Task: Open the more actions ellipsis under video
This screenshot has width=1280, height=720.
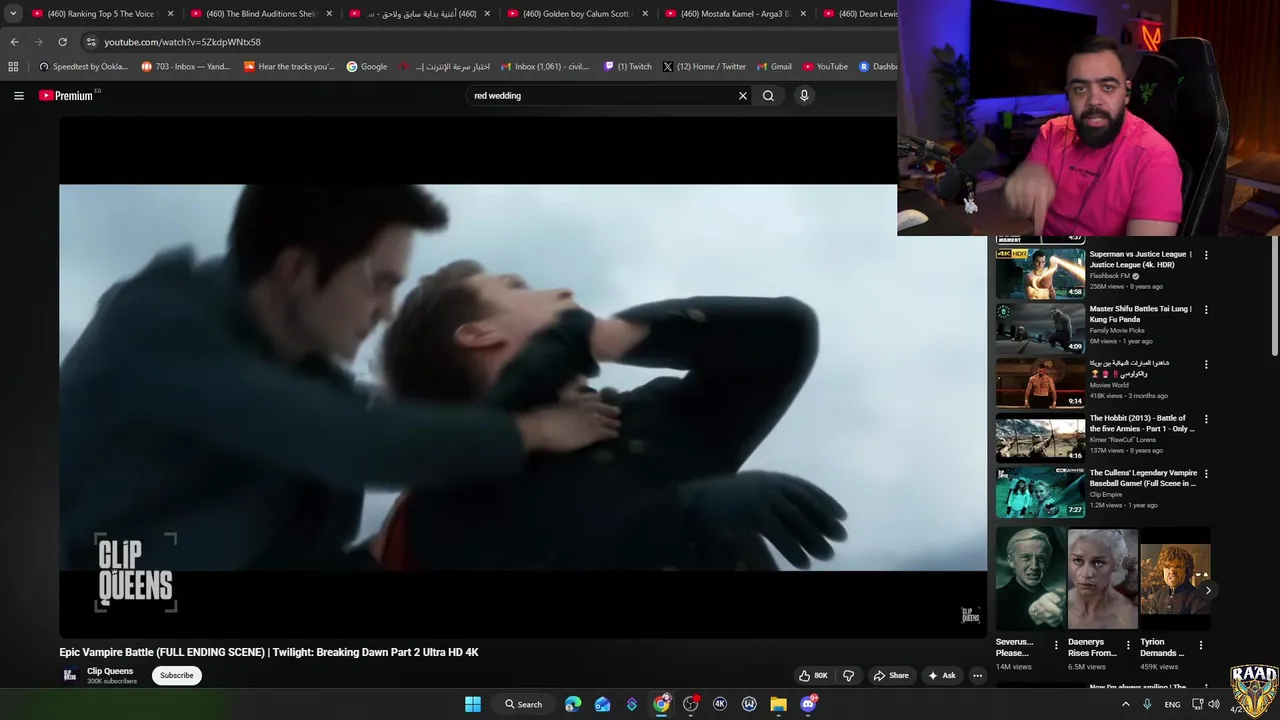Action: pos(978,676)
